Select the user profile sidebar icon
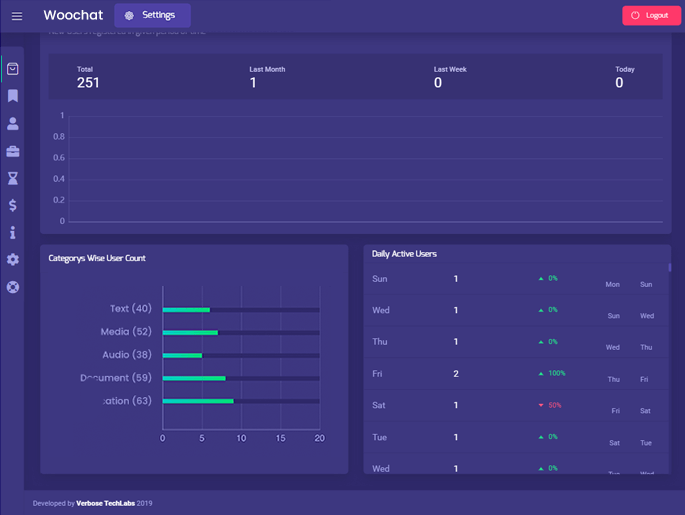Screen dimensions: 685x515 pos(13,124)
